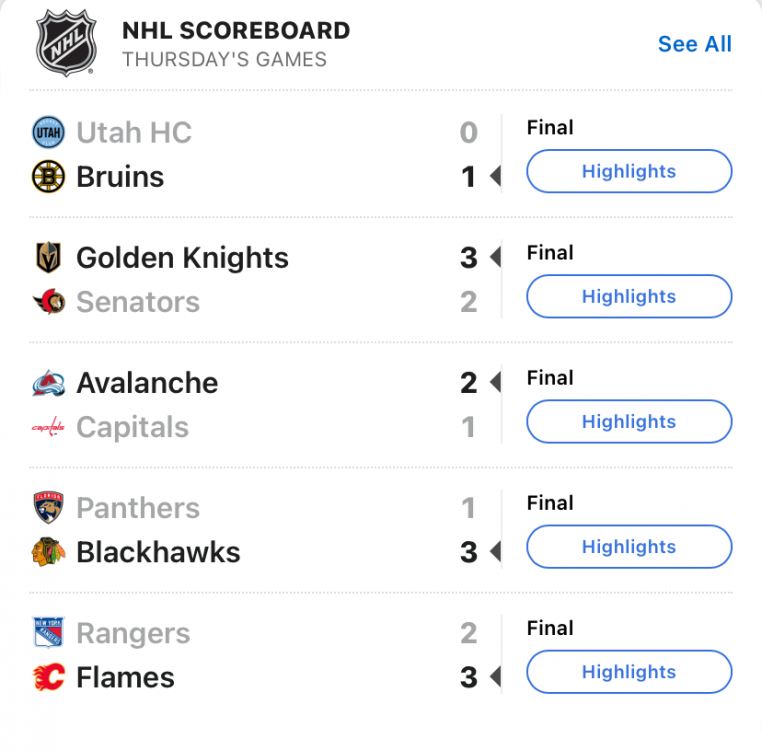The width and height of the screenshot is (762, 750).
Task: View Highlights for Panthers vs Blackhawks
Action: (x=629, y=546)
